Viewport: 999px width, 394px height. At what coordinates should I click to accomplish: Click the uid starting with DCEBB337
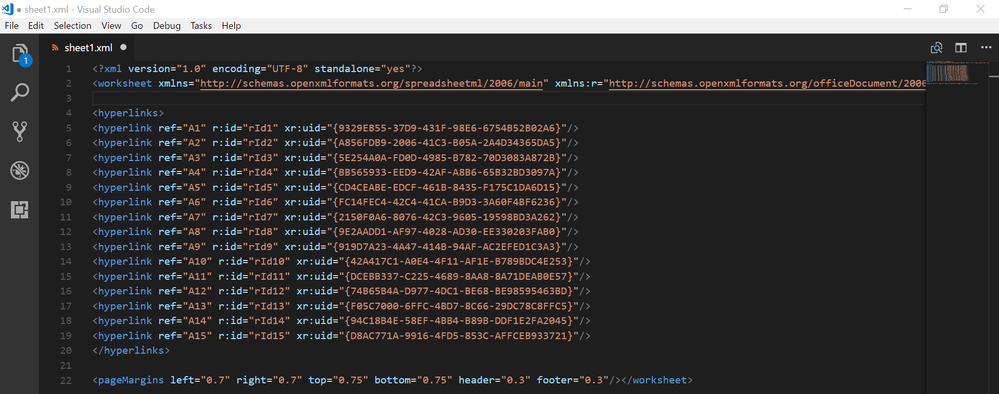coord(459,276)
